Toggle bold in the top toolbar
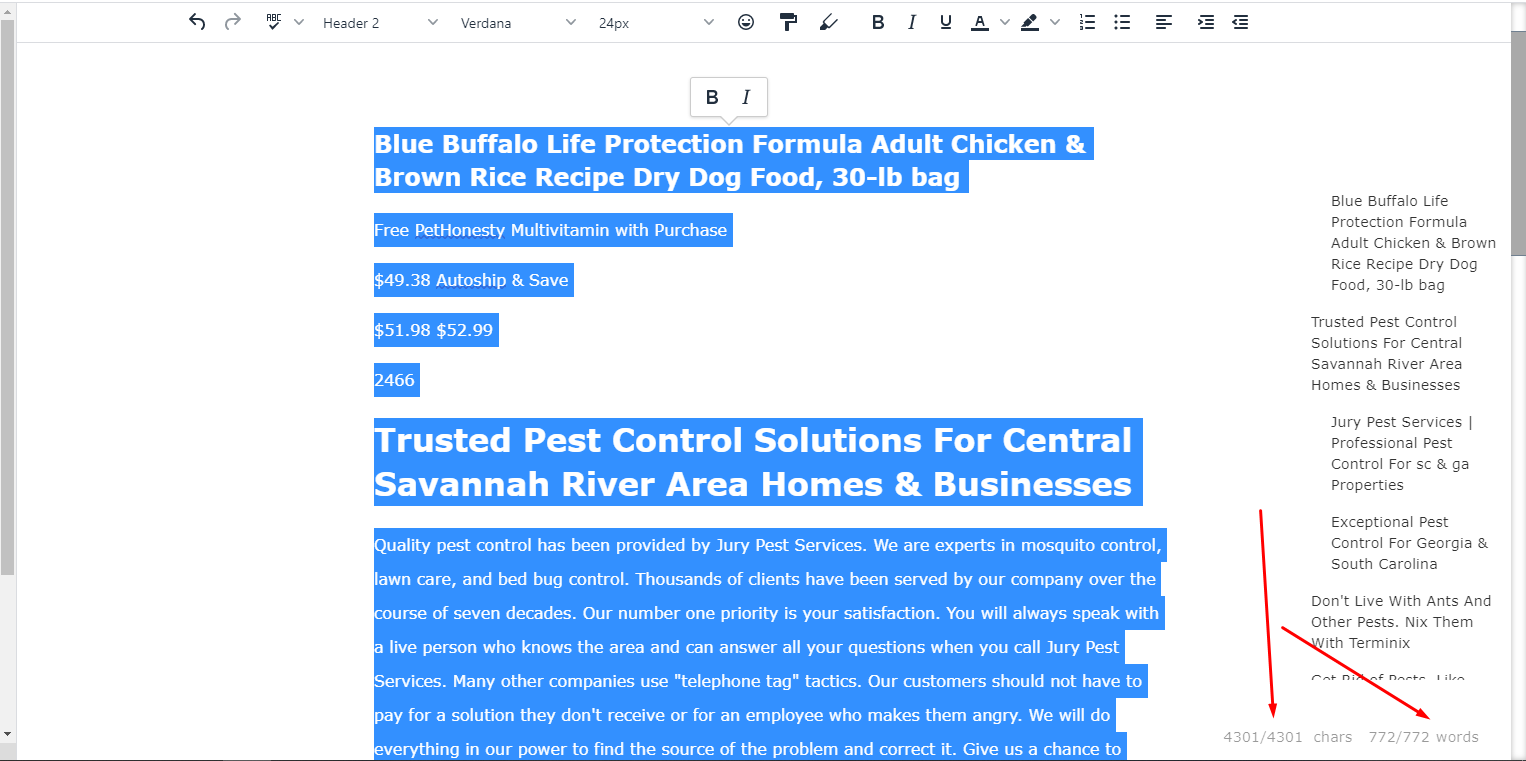 tap(878, 22)
